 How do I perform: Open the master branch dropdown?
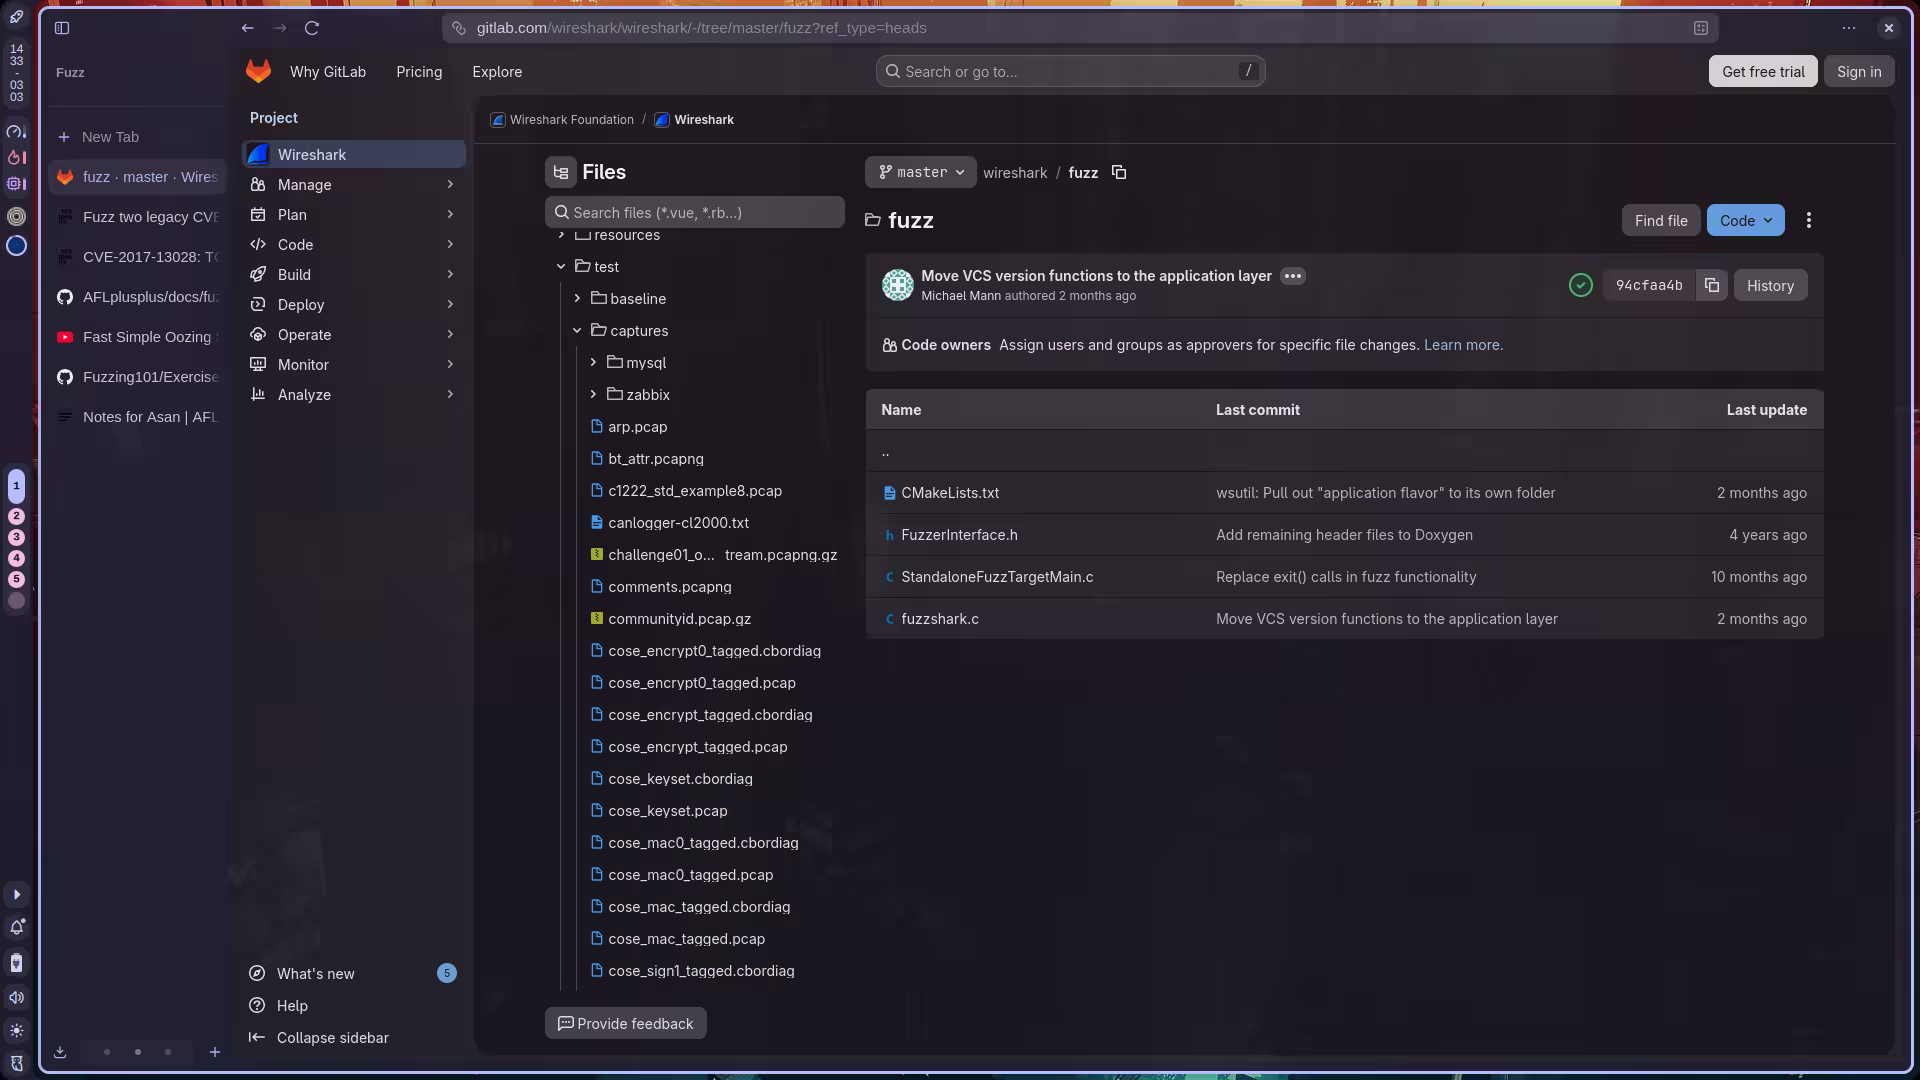(920, 172)
